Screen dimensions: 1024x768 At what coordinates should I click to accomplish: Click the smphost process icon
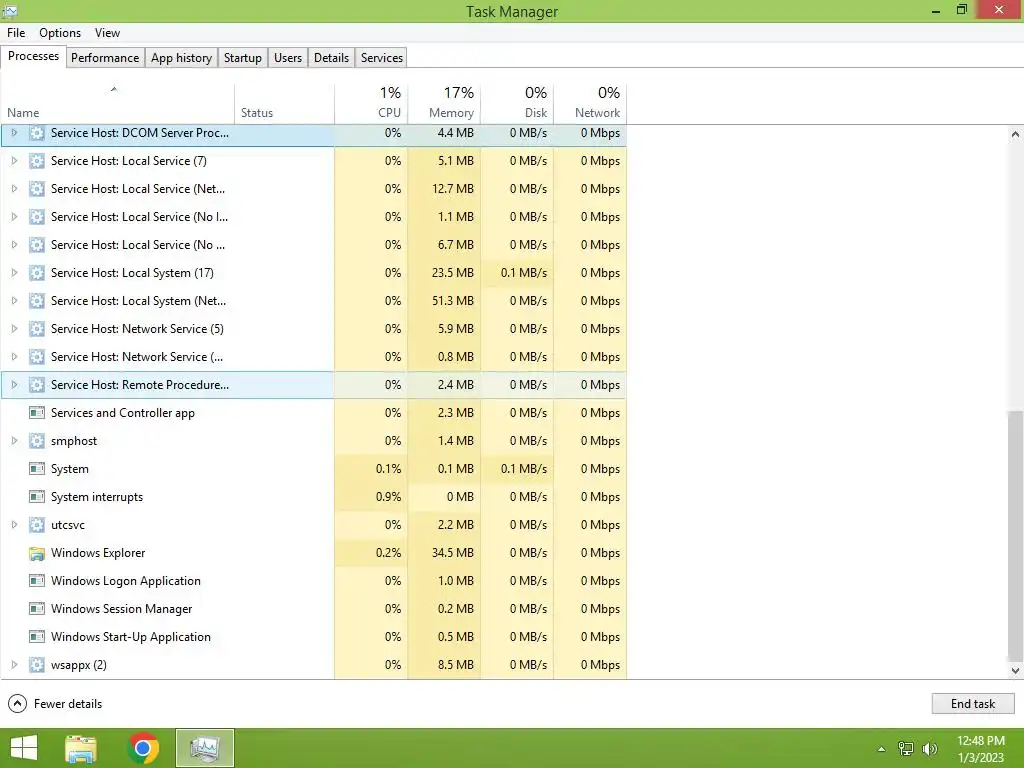coord(37,441)
